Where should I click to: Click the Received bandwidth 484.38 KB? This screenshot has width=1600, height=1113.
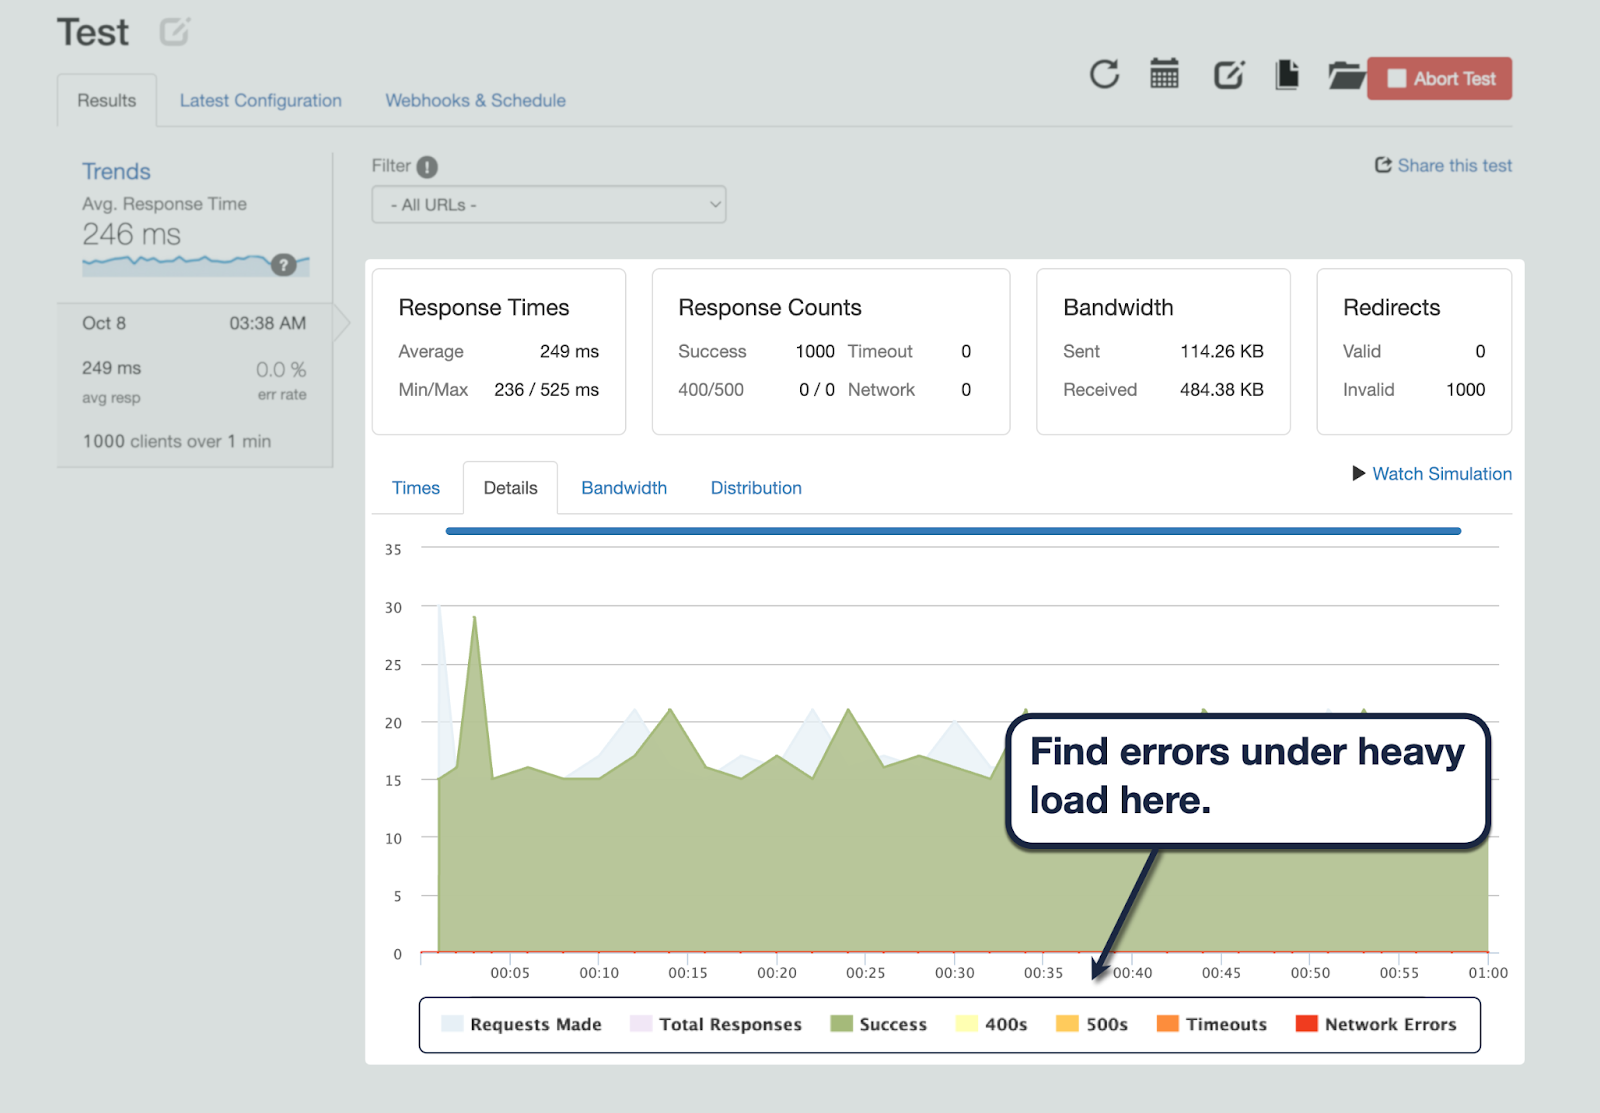(x=1222, y=389)
